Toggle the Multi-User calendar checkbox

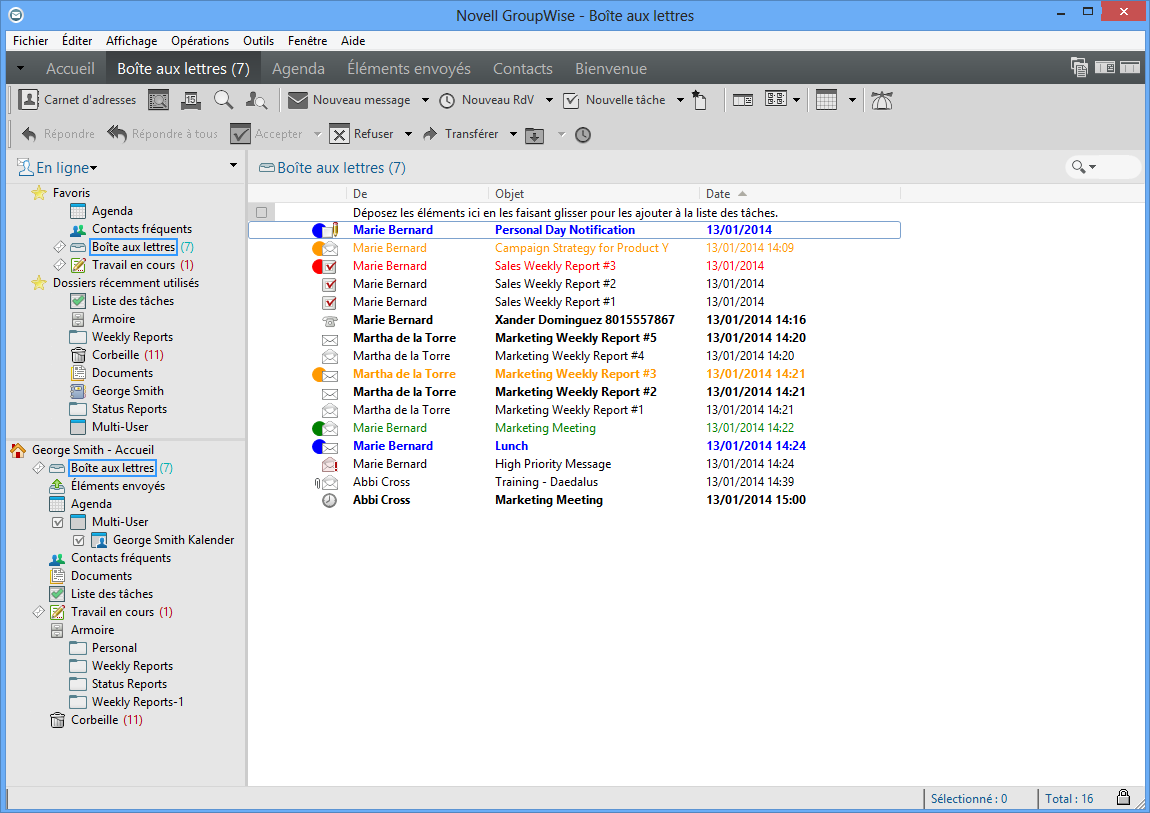(x=57, y=522)
